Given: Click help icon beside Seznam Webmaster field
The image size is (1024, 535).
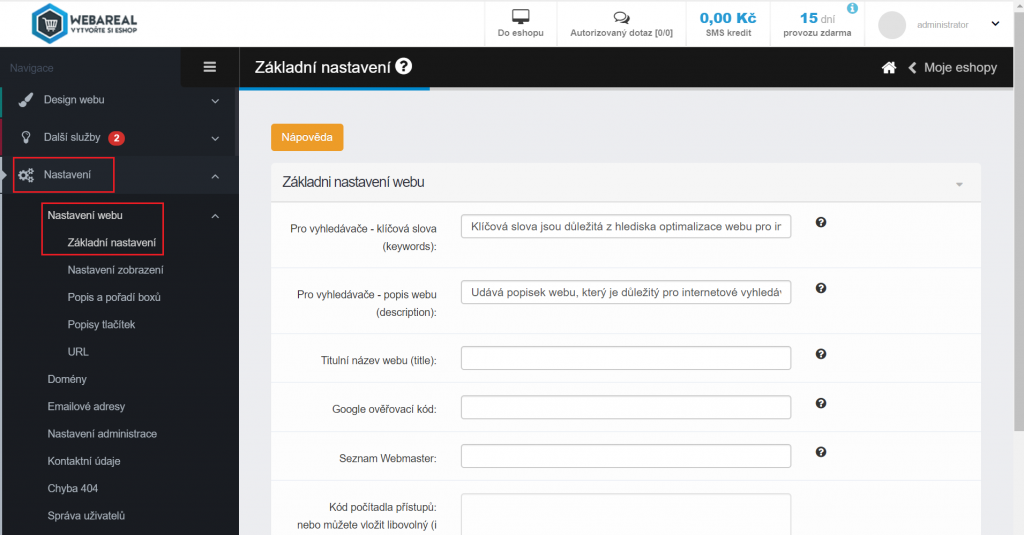Looking at the screenshot, I should [821, 452].
